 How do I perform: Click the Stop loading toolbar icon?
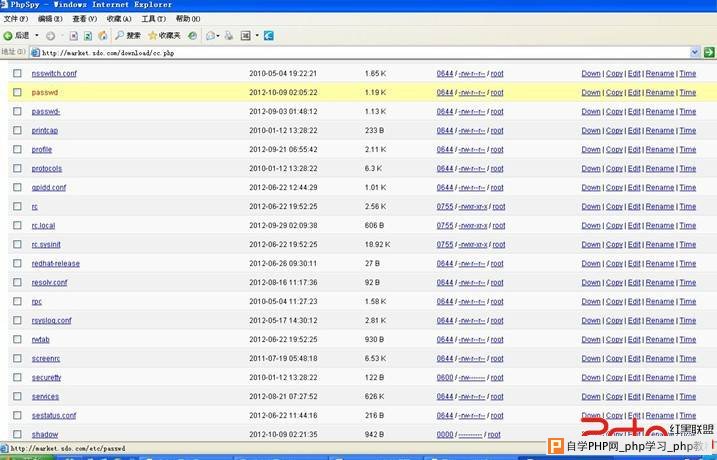click(74, 36)
